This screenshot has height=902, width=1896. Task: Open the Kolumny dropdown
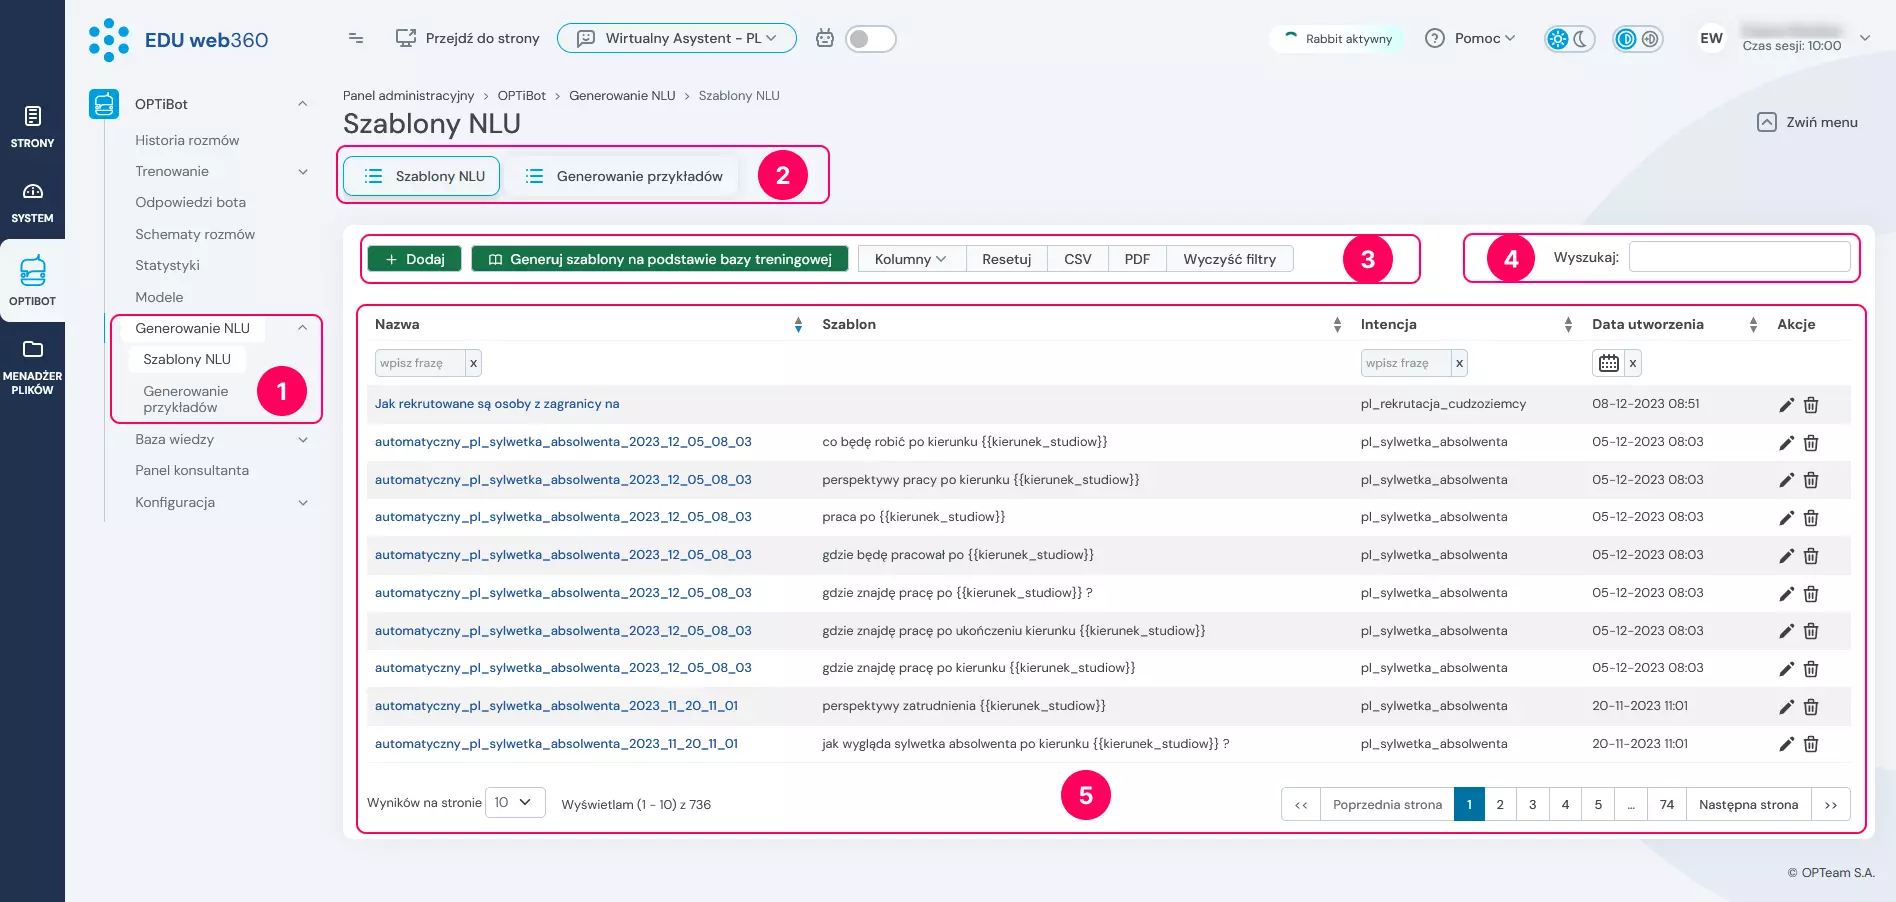point(910,259)
